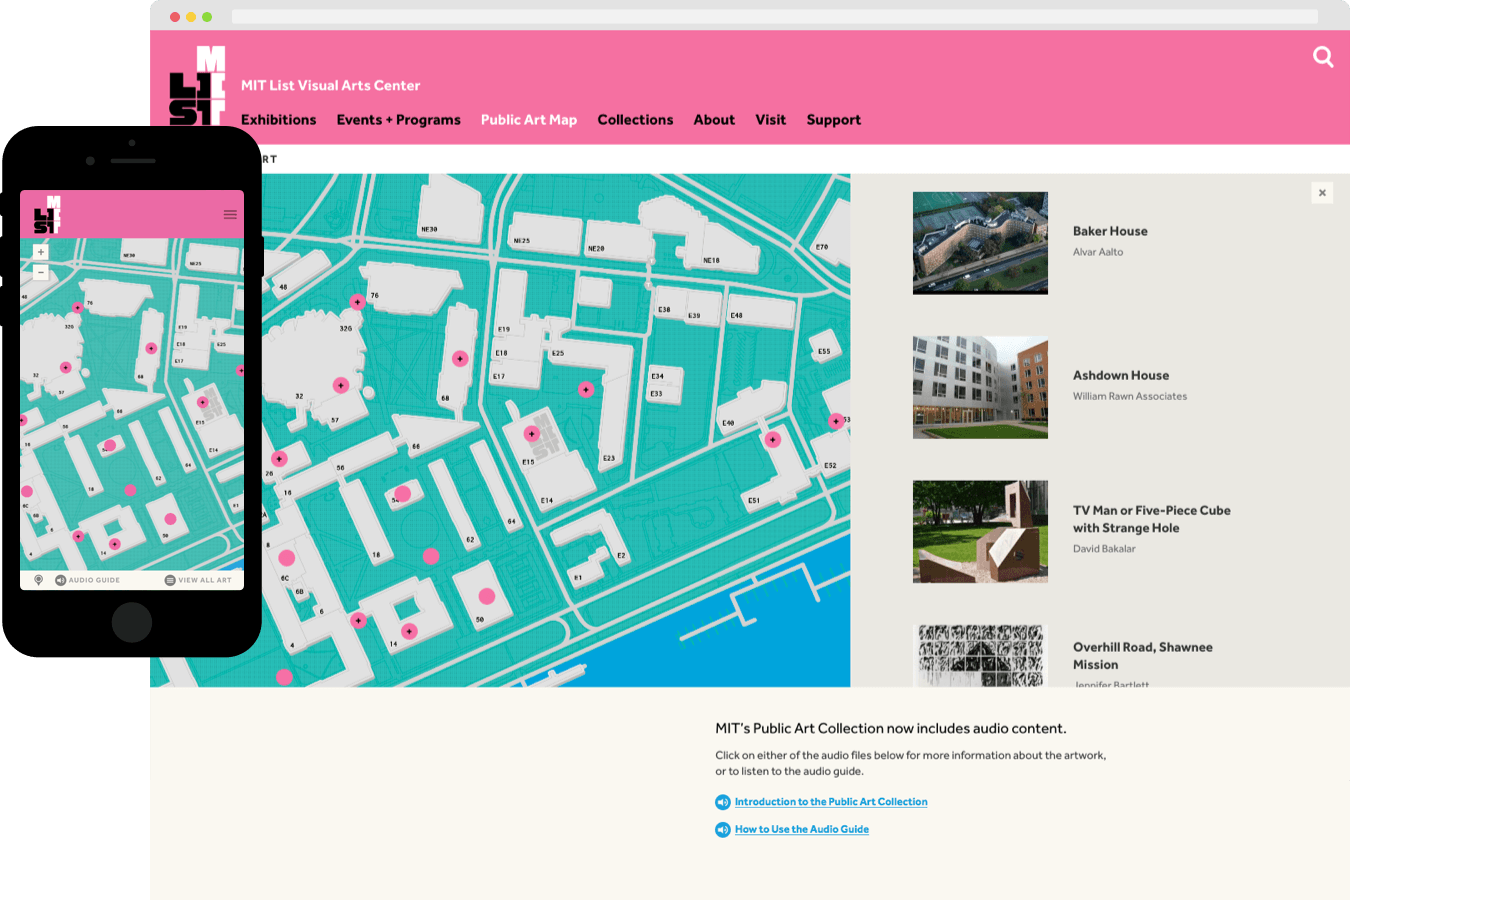This screenshot has height=900, width=1500.
Task: Open Introduction to the Public Art Collection link
Action: [831, 802]
